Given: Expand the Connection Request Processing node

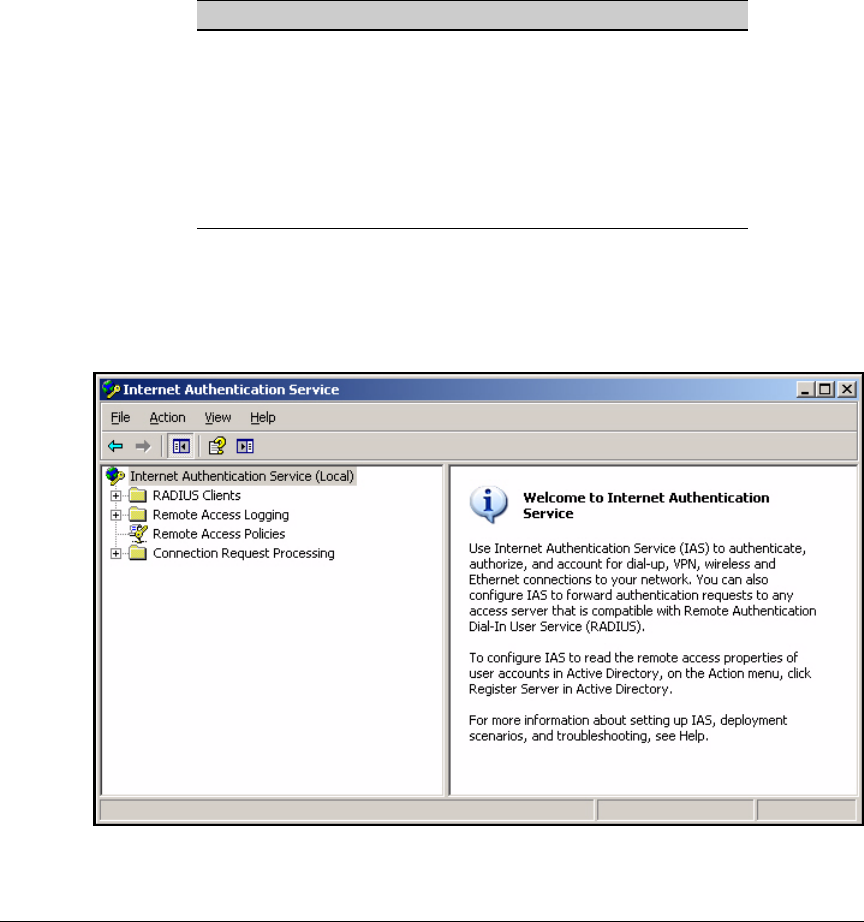Looking at the screenshot, I should [x=116, y=553].
